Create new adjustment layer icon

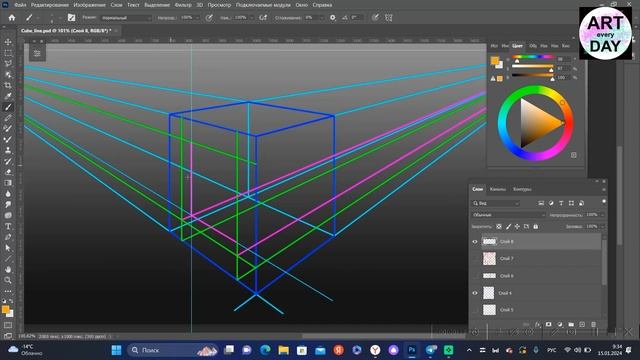(x=560, y=324)
